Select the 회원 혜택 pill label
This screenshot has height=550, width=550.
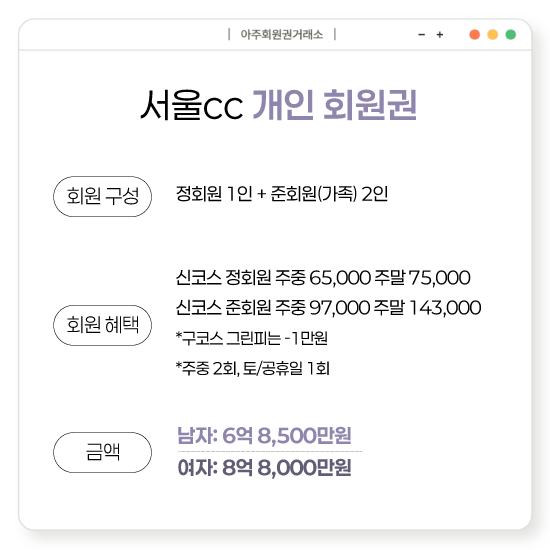102,325
